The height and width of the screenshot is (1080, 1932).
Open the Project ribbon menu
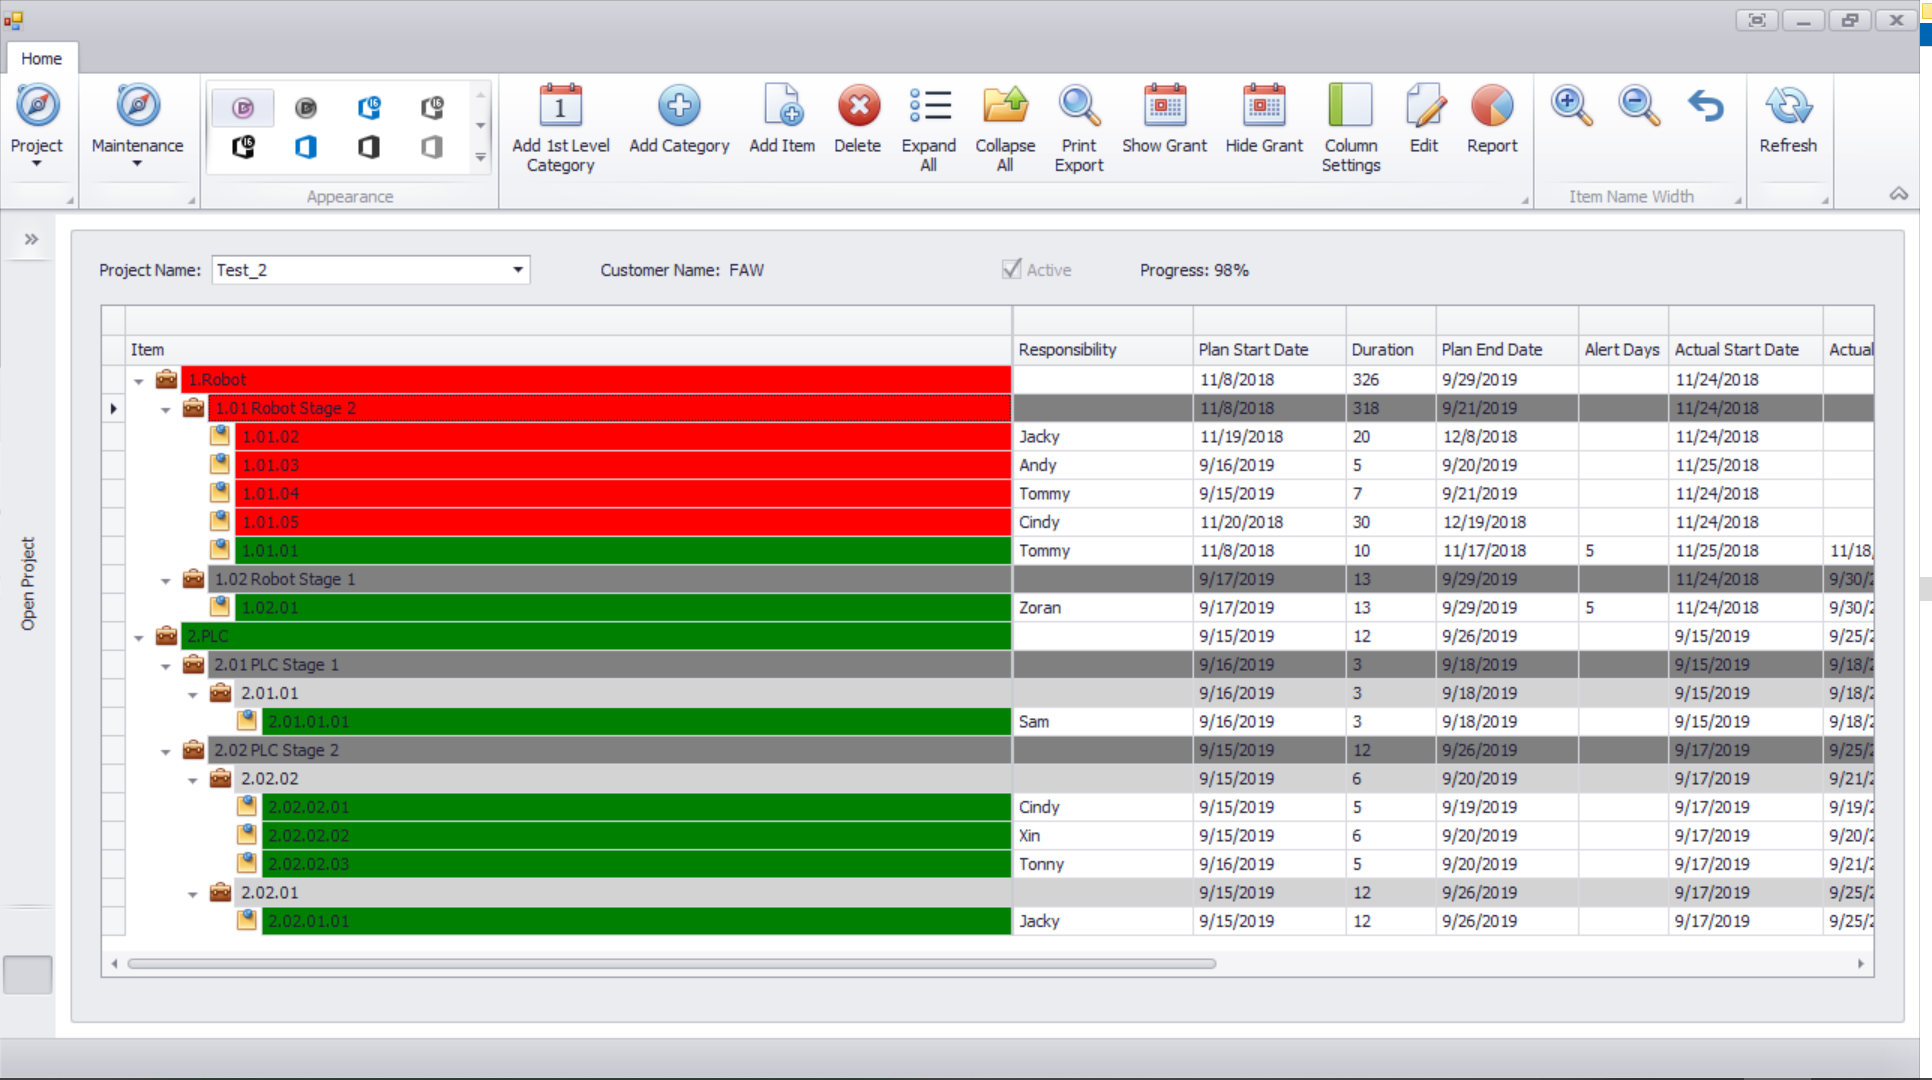tap(37, 125)
